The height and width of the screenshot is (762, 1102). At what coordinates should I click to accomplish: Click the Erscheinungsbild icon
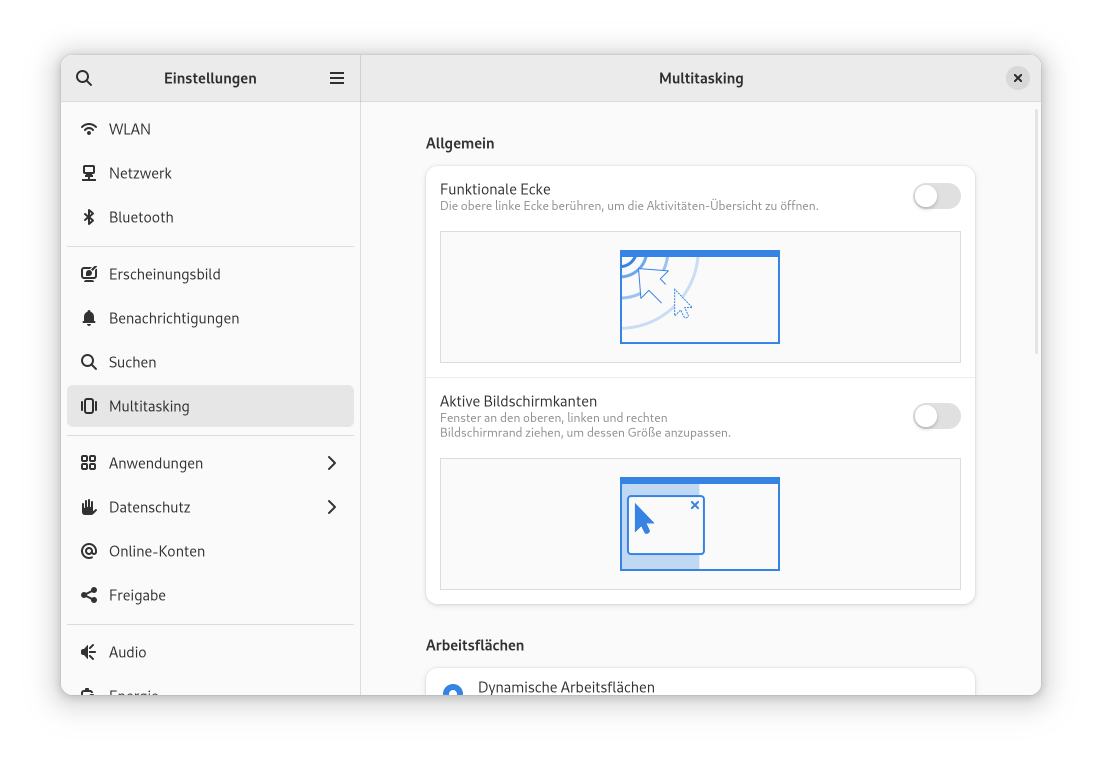click(89, 274)
